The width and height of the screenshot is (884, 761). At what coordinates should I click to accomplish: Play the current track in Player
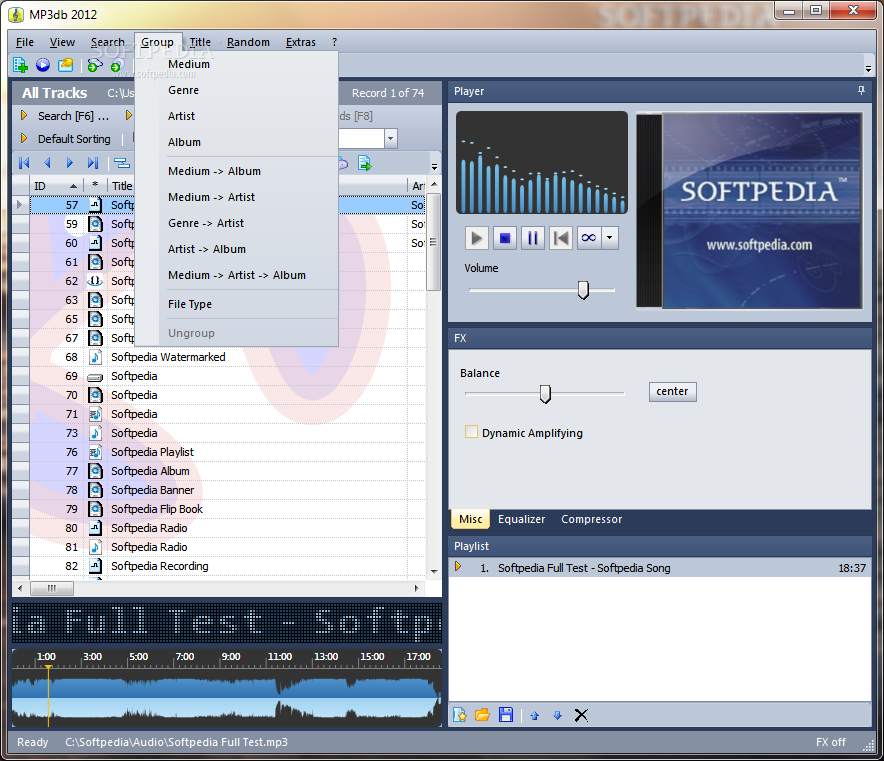click(x=476, y=238)
